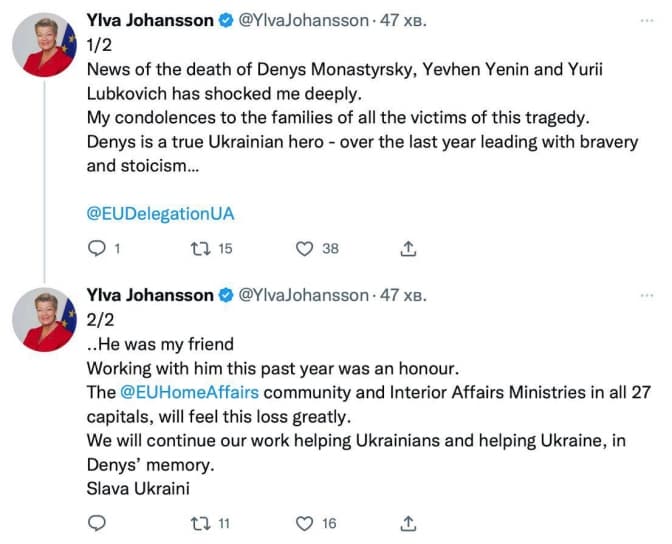Open Ylva Johansson's name on first tweet
Viewport: 672px width, 544px height.
pyautogui.click(x=150, y=21)
